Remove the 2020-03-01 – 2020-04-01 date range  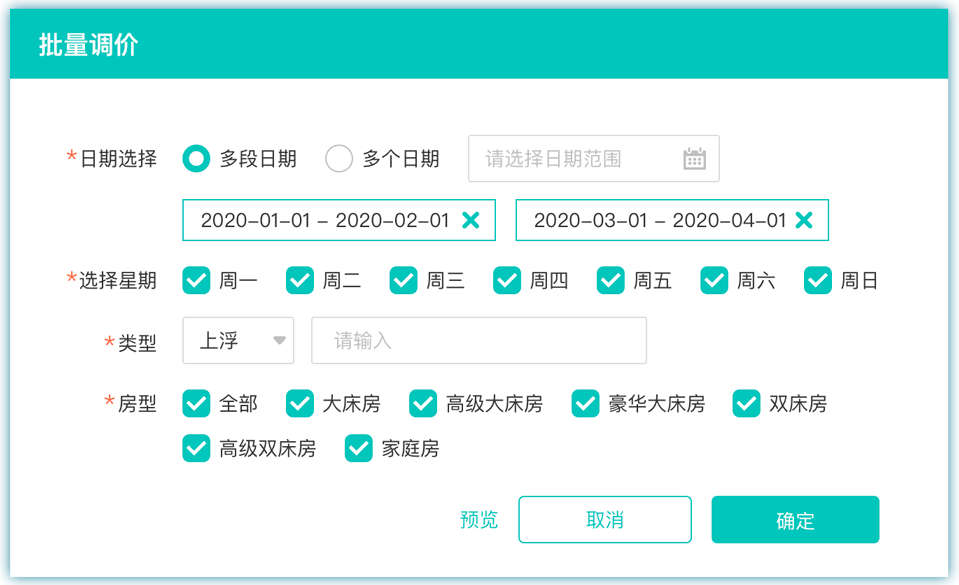pos(804,220)
